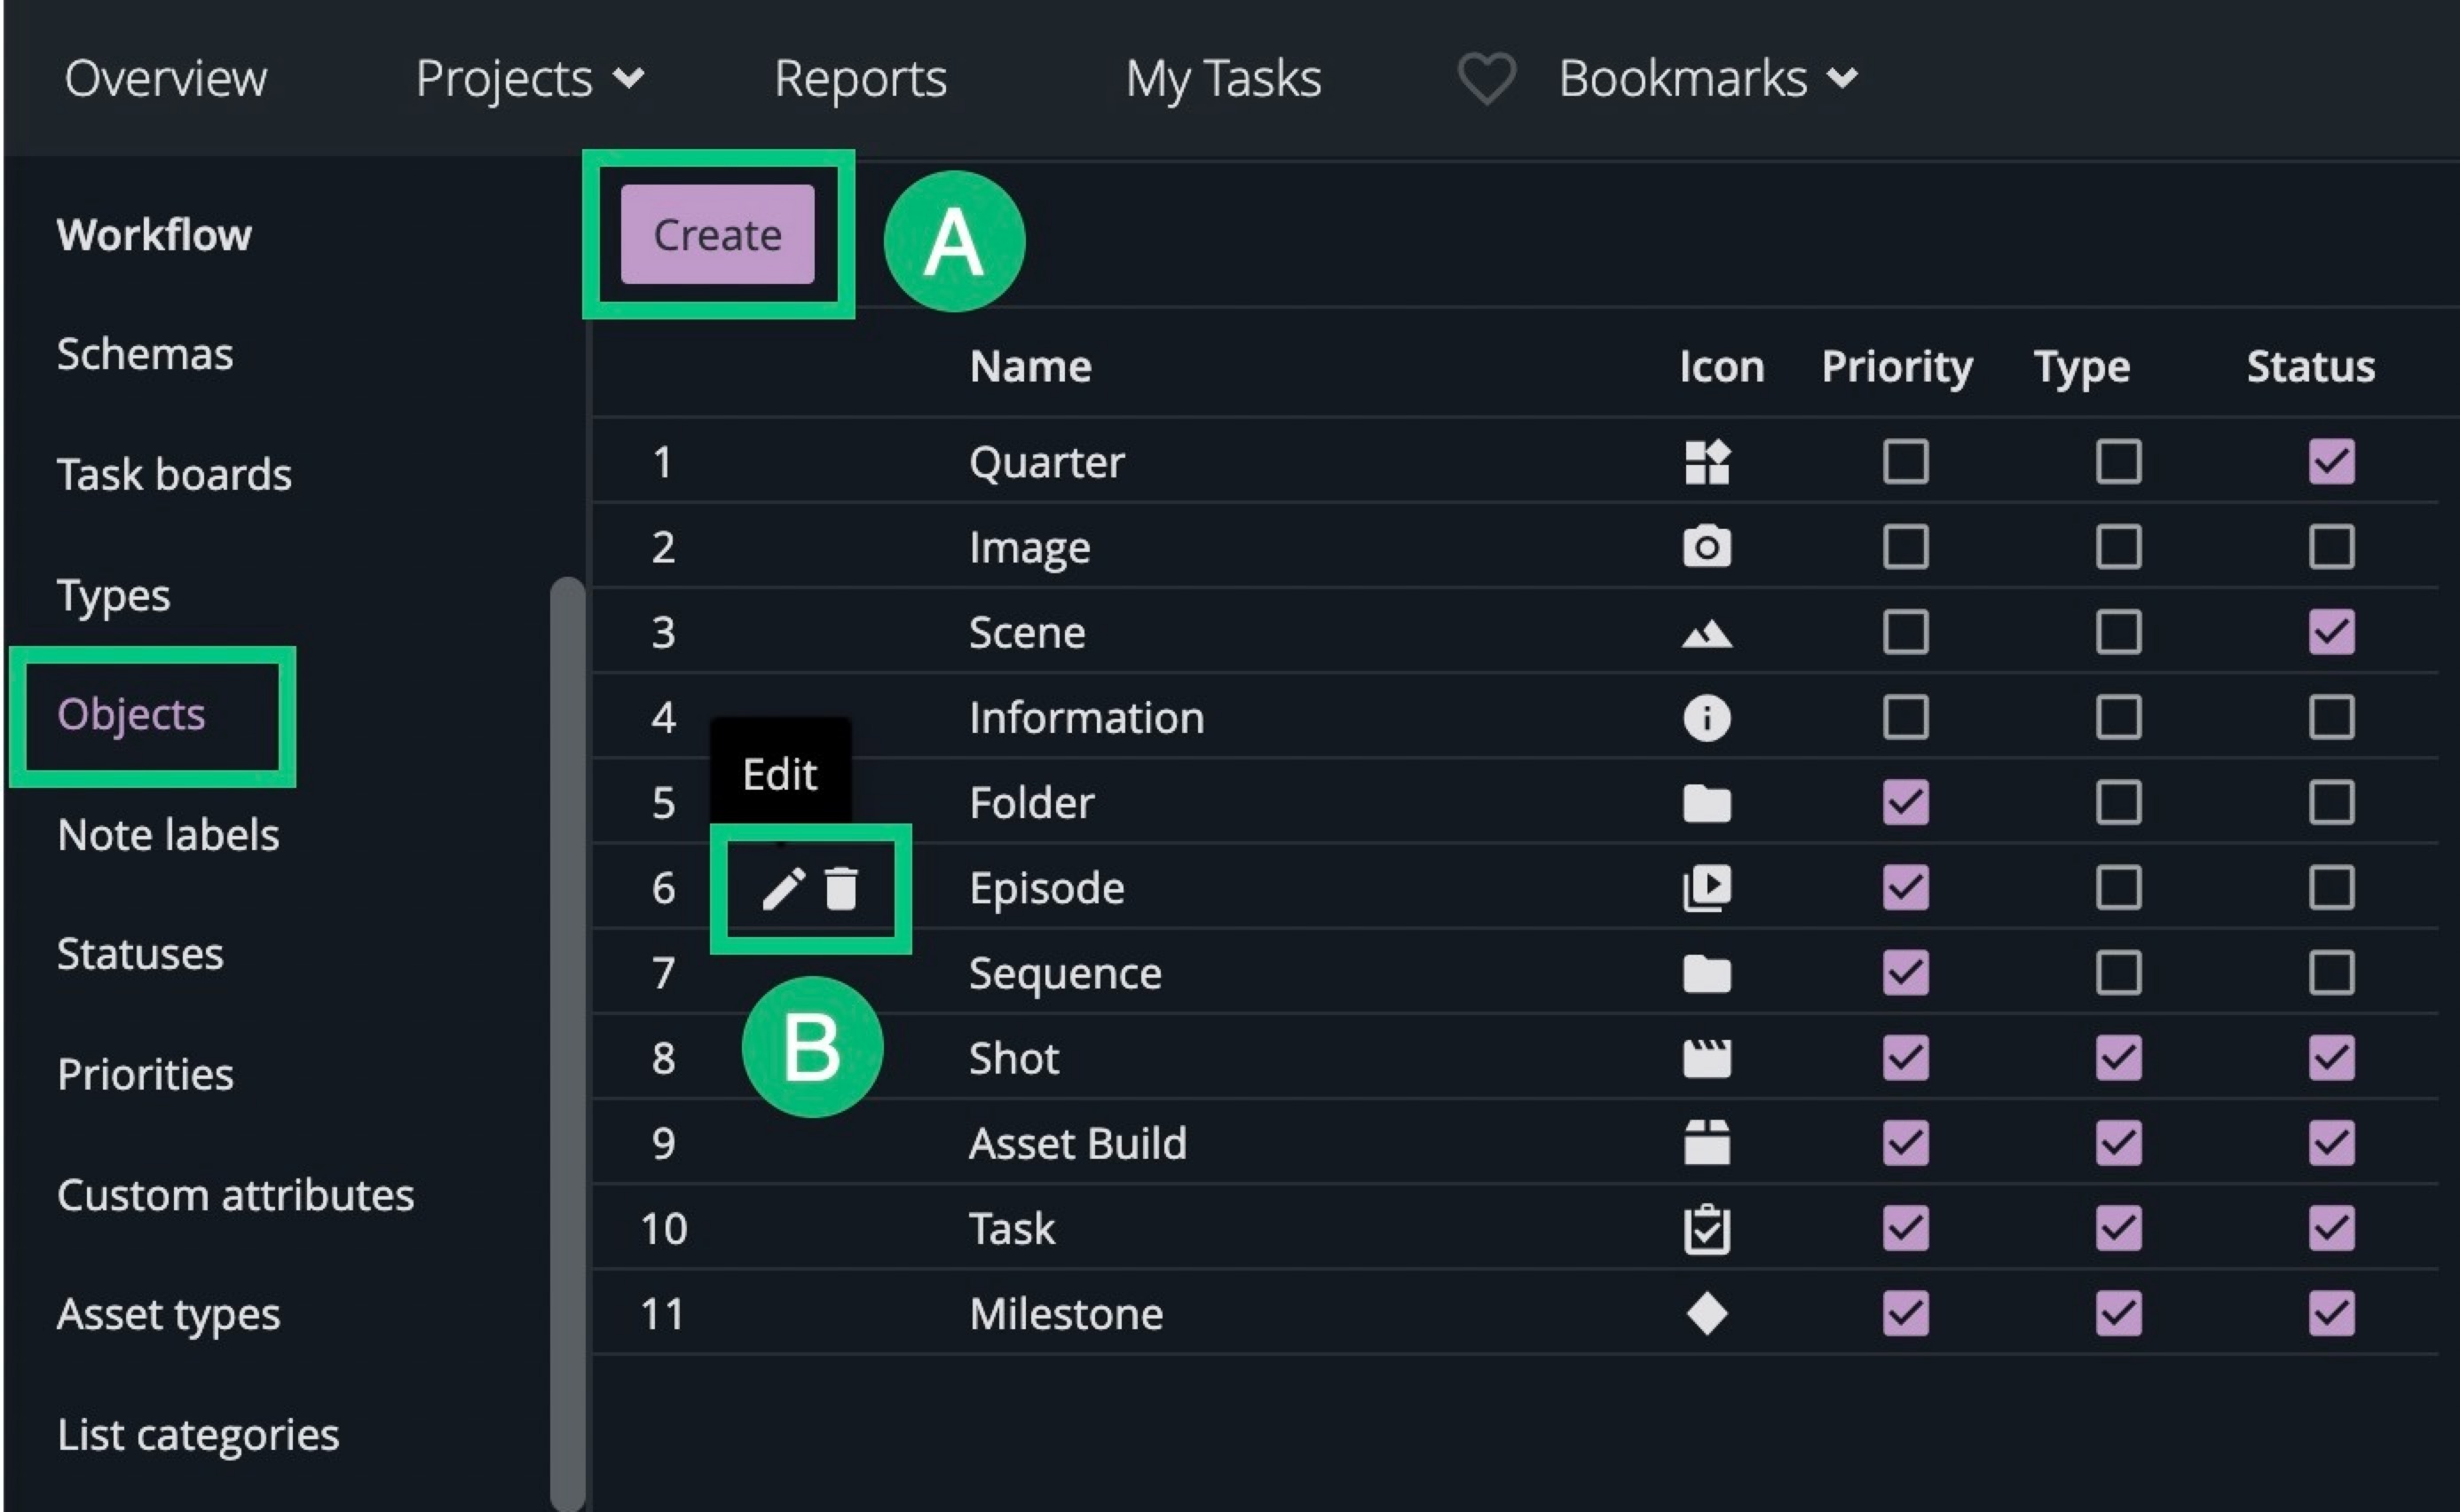Select Objects in the sidebar
The height and width of the screenshot is (1512, 2460).
coord(131,715)
